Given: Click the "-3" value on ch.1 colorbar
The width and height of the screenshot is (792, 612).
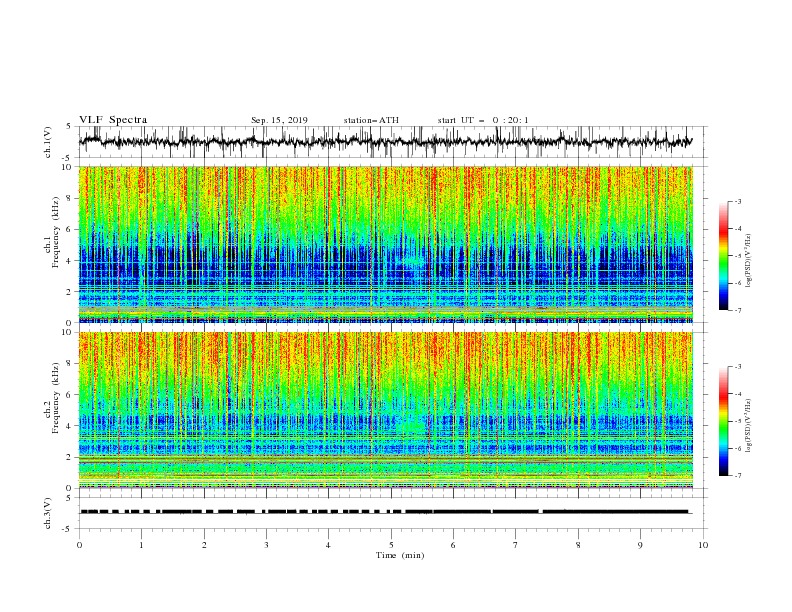Looking at the screenshot, I should coord(738,201).
